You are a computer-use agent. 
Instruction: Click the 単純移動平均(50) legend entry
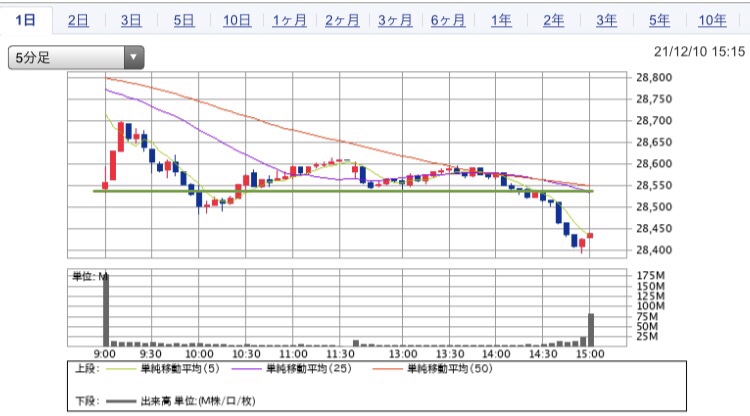point(432,369)
